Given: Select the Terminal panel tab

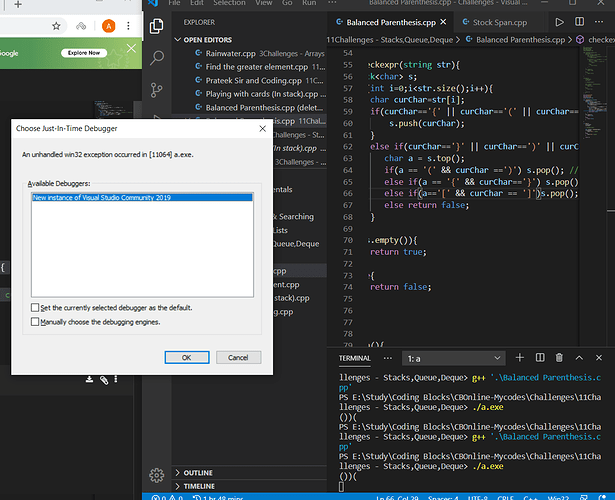Looking at the screenshot, I should [355, 358].
